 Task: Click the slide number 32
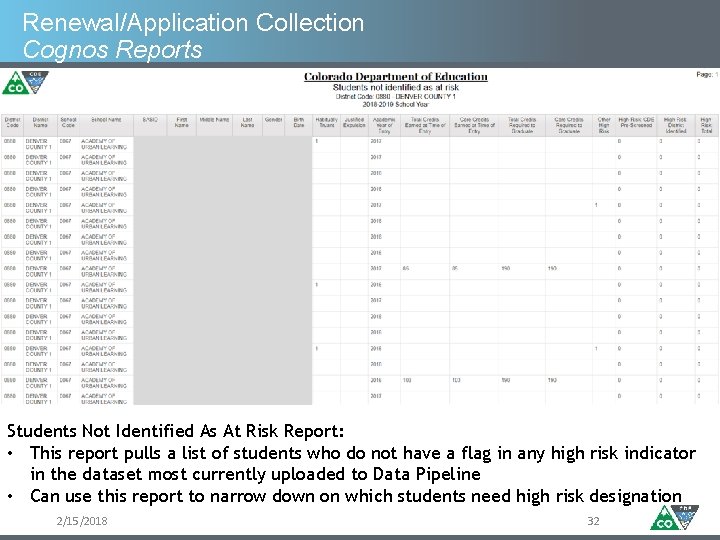pos(593,521)
